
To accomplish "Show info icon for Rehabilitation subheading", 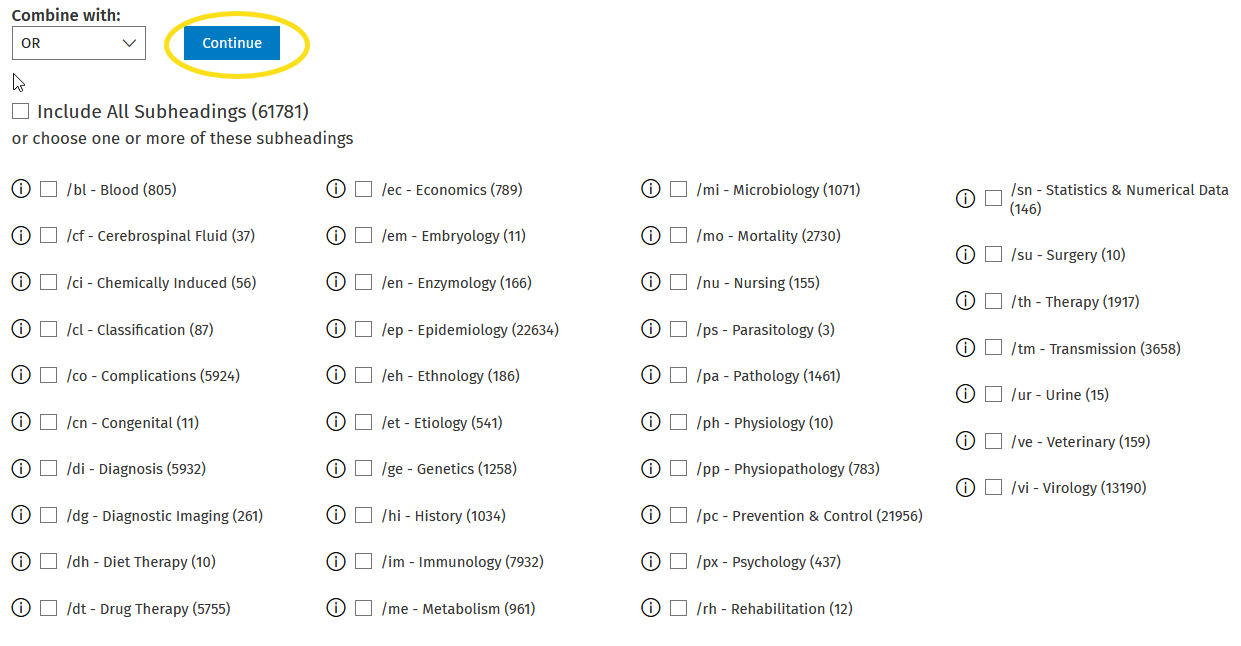I will [651, 608].
